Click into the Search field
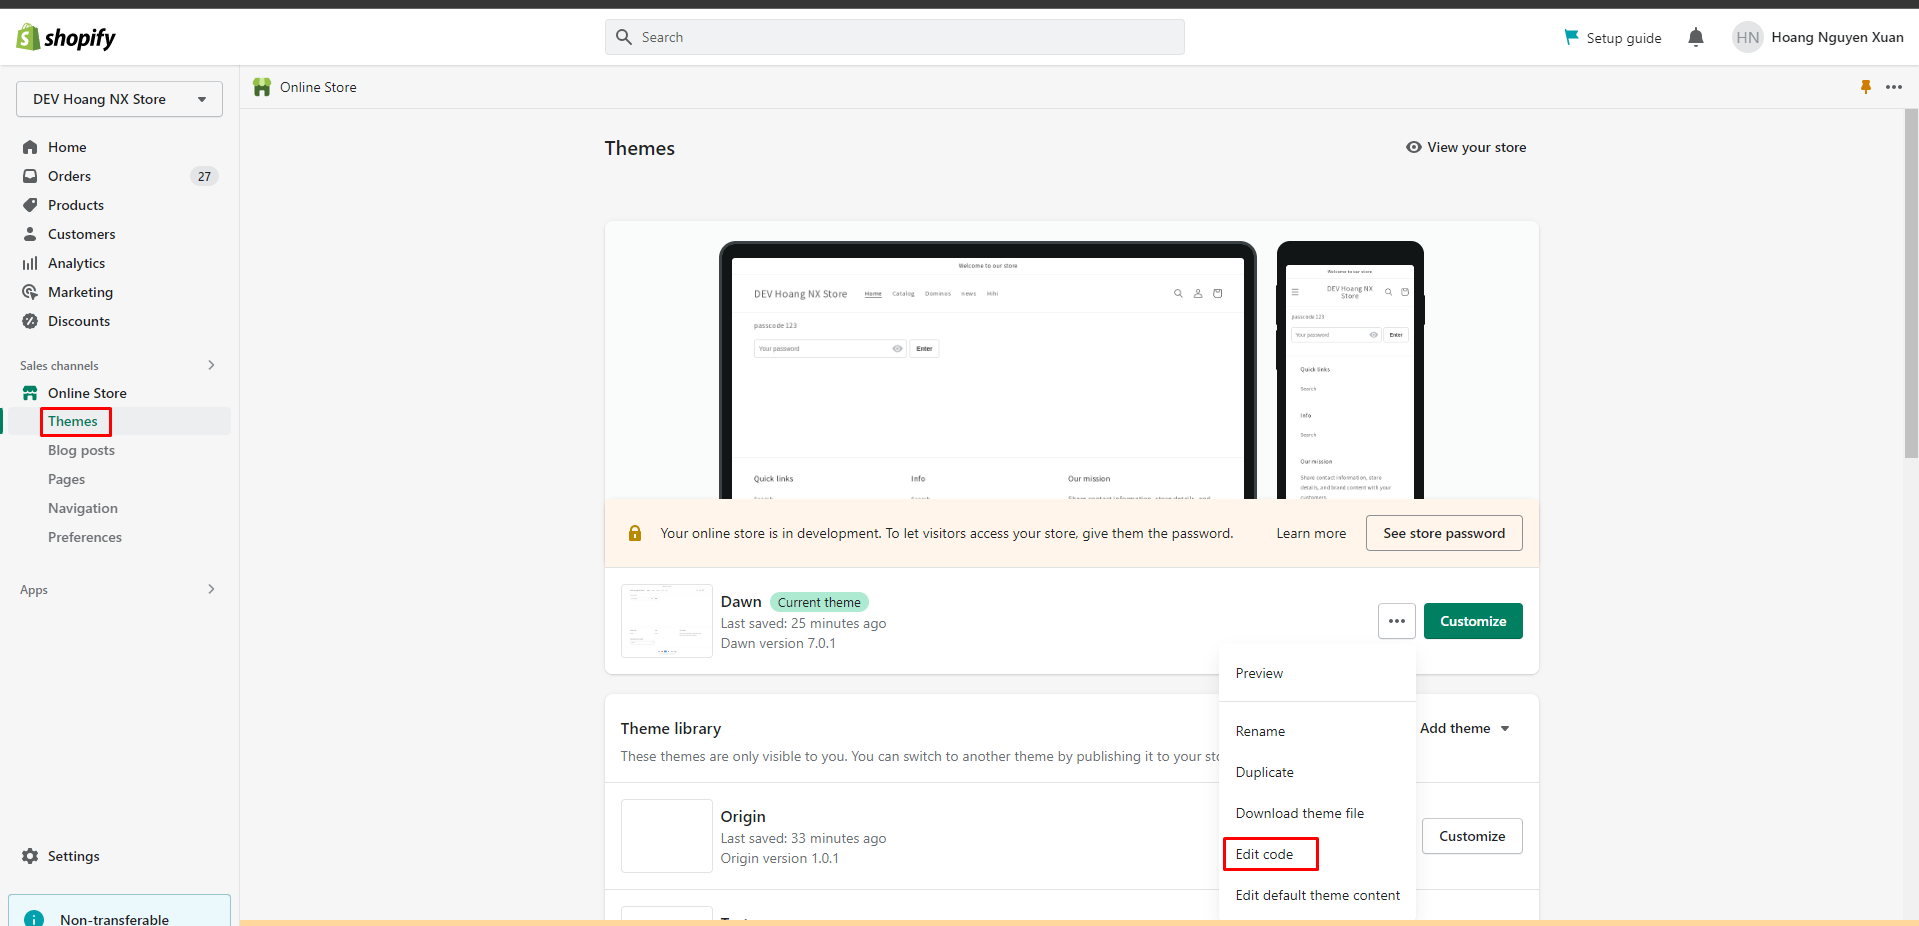 (895, 37)
